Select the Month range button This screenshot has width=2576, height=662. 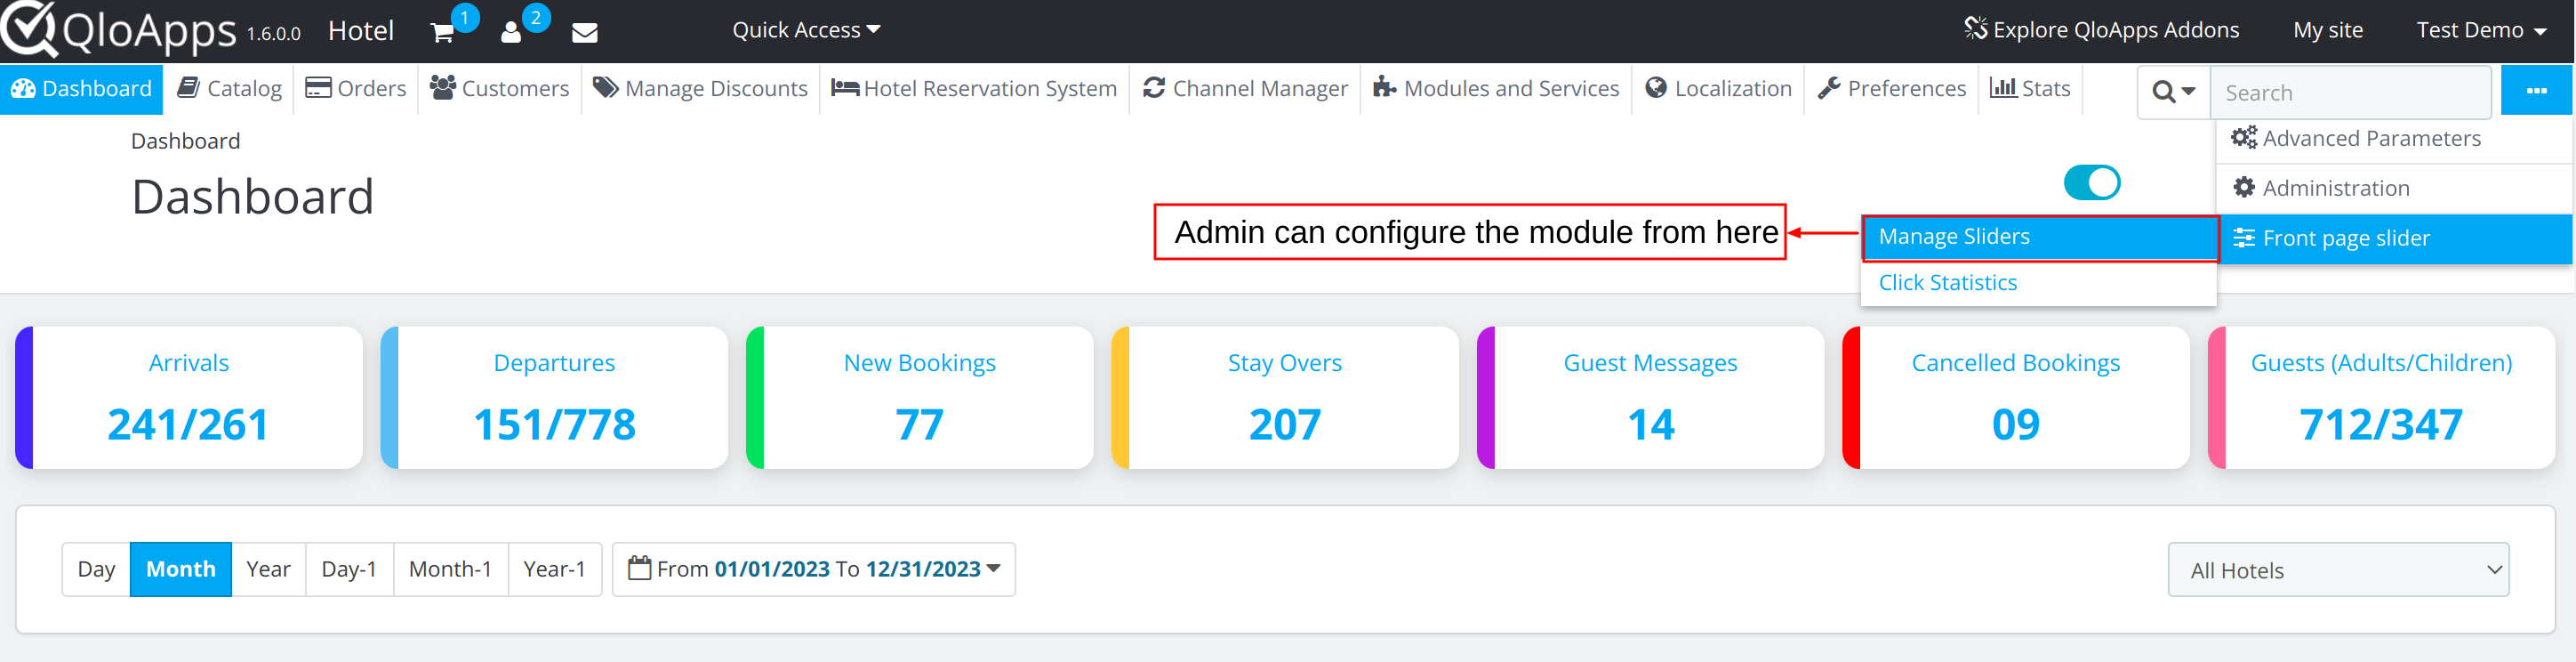(x=181, y=570)
